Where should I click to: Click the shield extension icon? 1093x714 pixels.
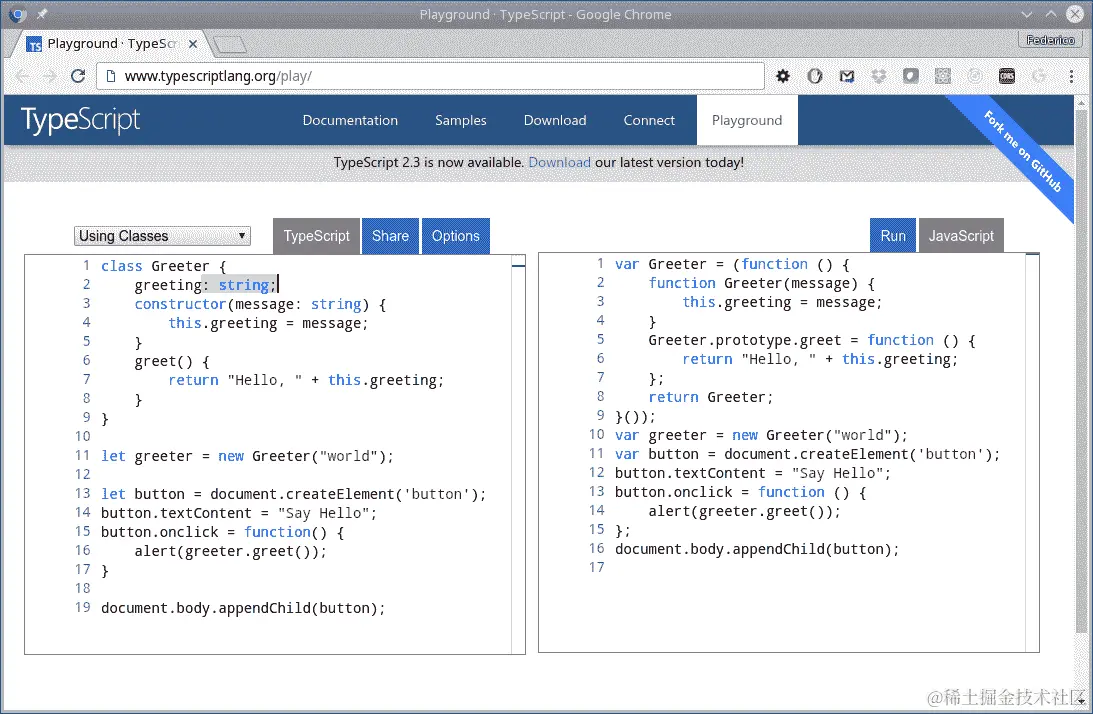911,76
